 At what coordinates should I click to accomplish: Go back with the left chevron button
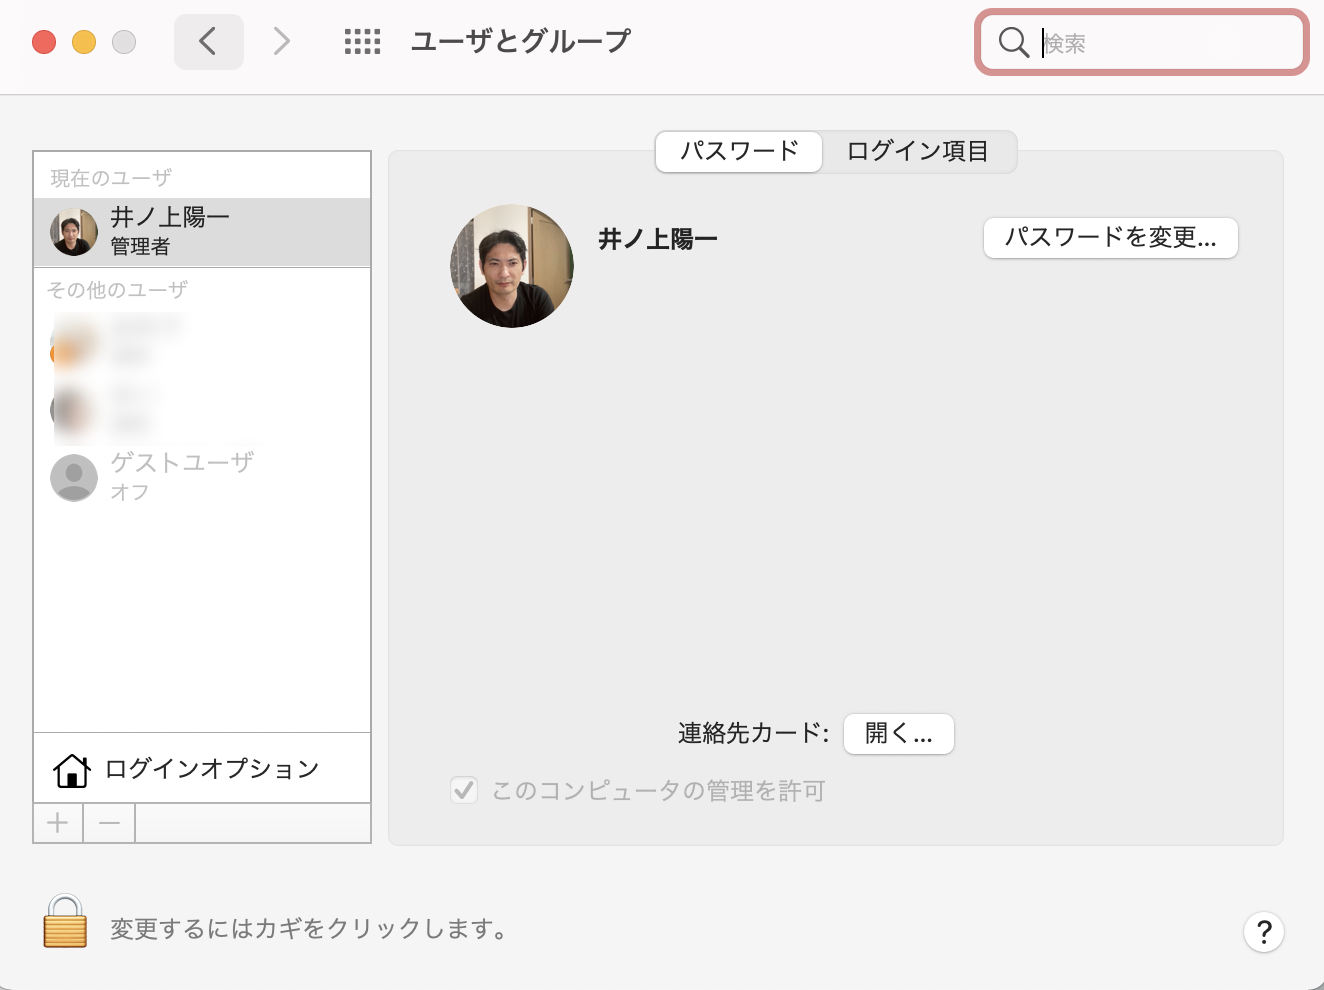tap(208, 42)
